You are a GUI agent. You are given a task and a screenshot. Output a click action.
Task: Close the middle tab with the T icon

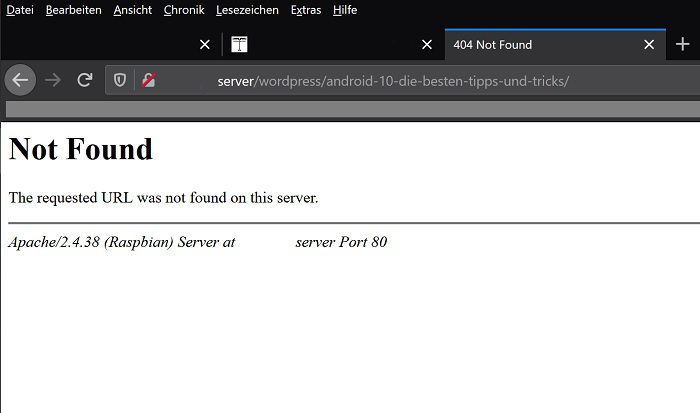coord(427,44)
